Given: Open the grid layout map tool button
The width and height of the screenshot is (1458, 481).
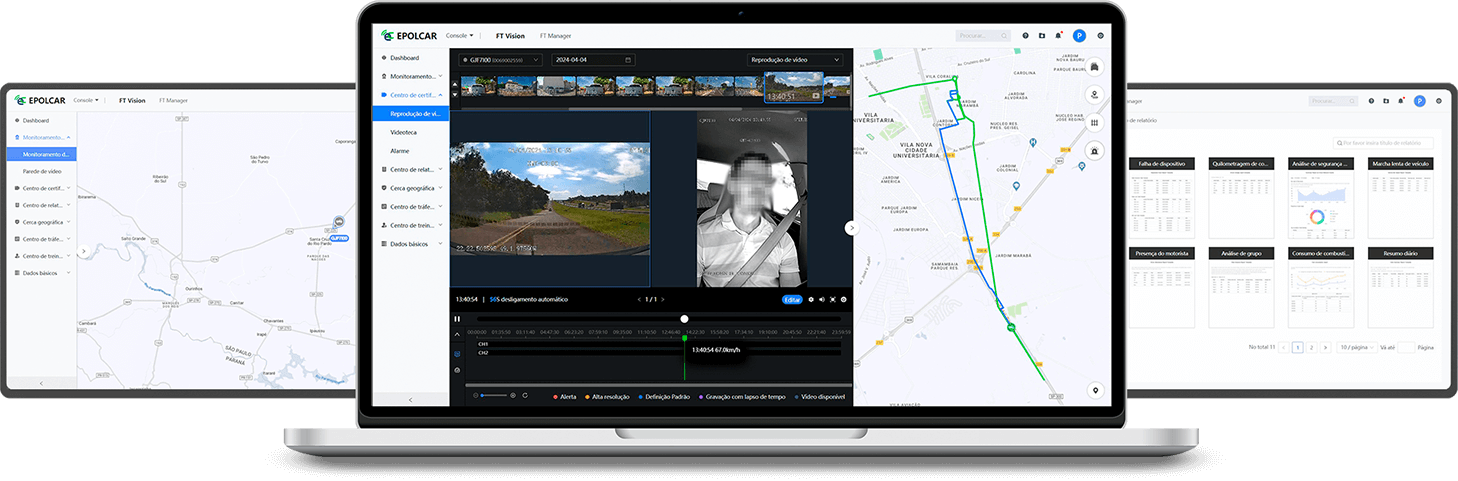Looking at the screenshot, I should pyautogui.click(x=1095, y=123).
